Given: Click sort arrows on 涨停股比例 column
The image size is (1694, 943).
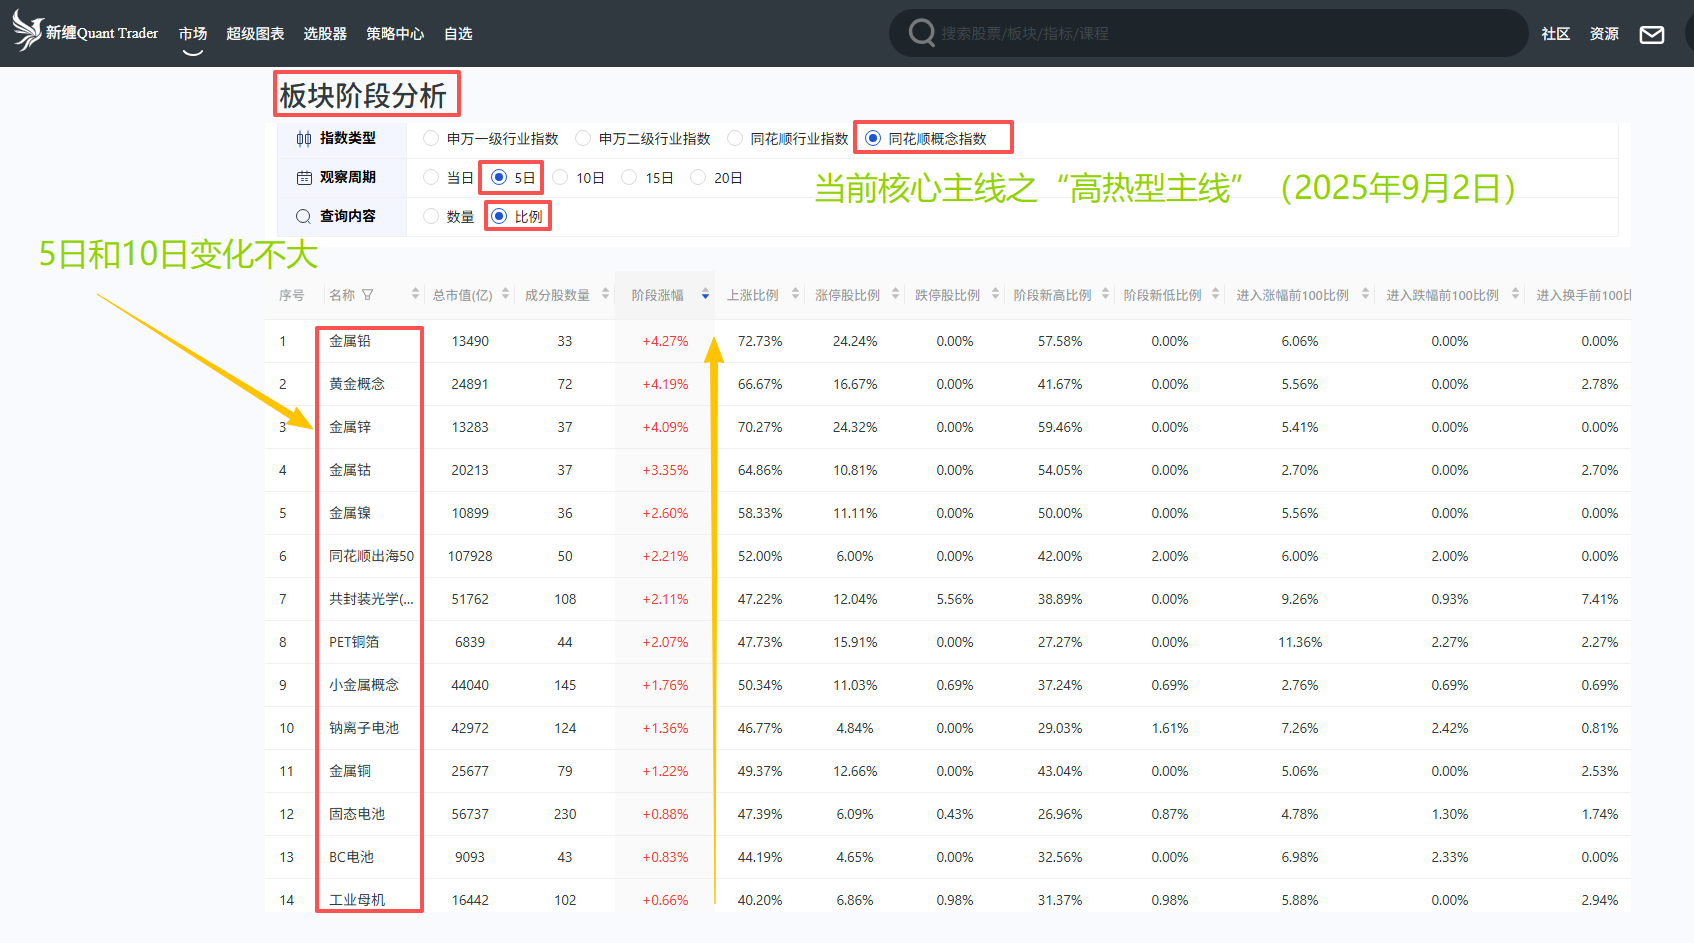Looking at the screenshot, I should 896,294.
